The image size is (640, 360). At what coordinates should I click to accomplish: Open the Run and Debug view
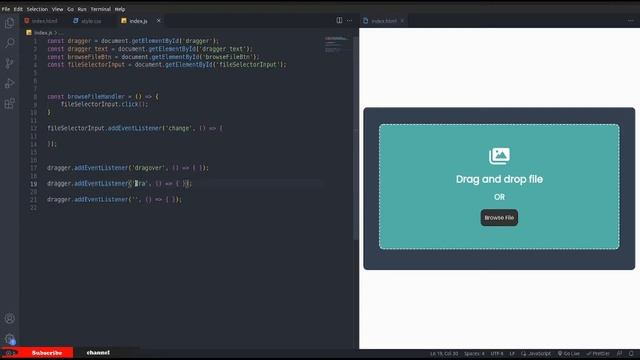coord(9,83)
